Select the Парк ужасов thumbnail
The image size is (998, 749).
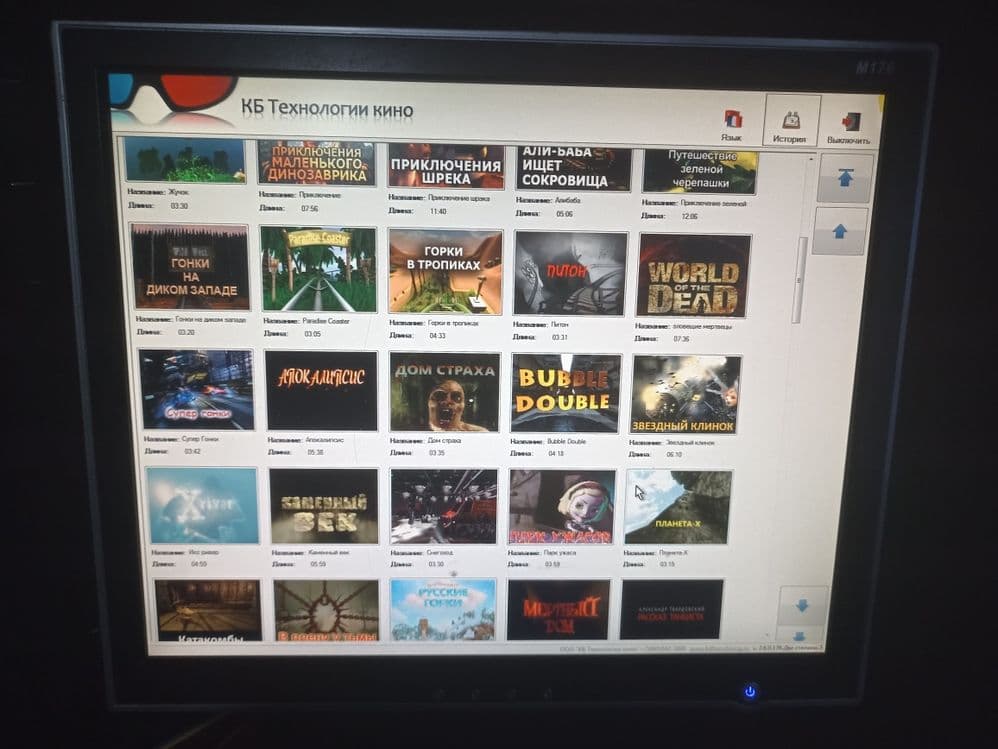click(562, 507)
